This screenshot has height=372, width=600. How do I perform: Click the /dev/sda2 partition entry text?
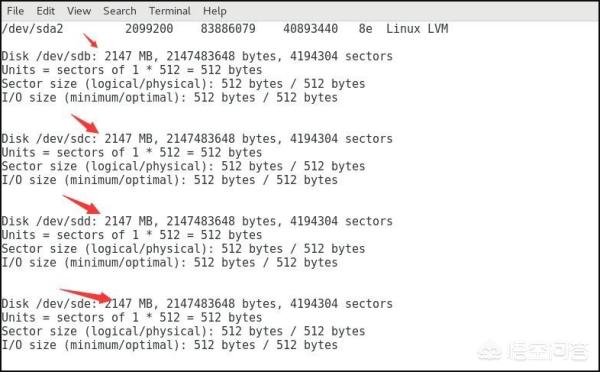pyautogui.click(x=32, y=29)
